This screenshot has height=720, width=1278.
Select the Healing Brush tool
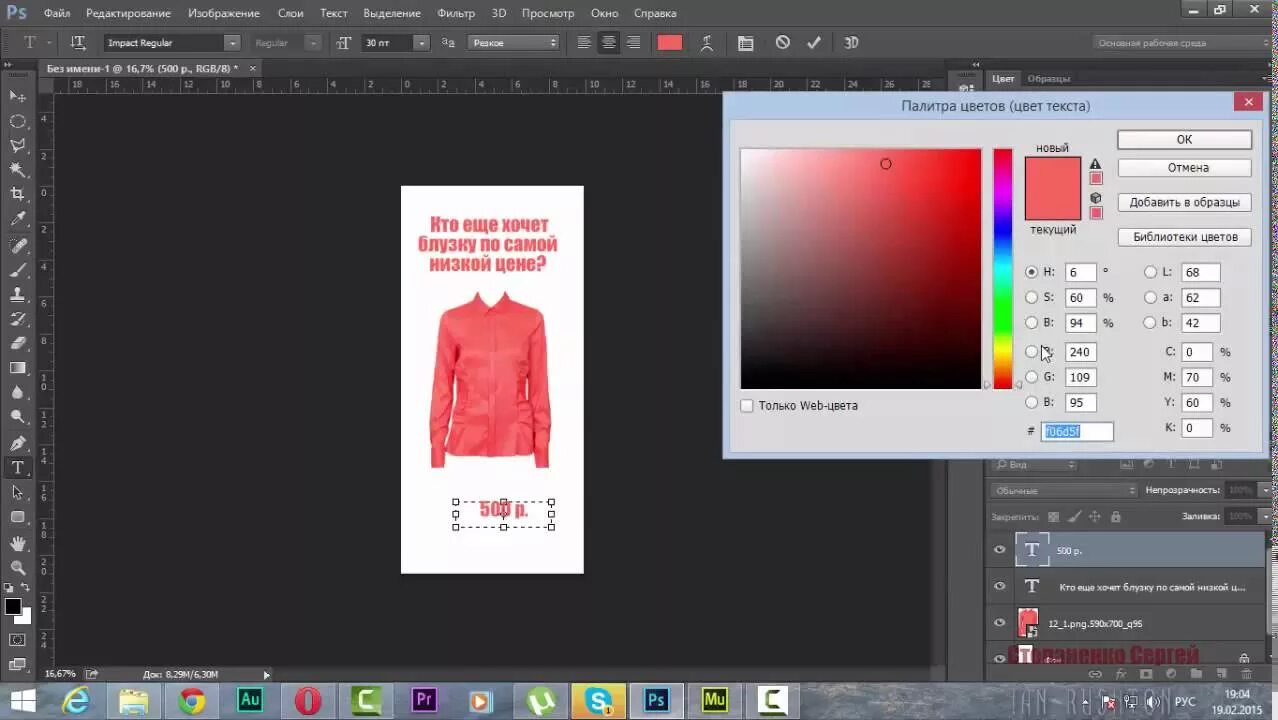click(x=18, y=246)
